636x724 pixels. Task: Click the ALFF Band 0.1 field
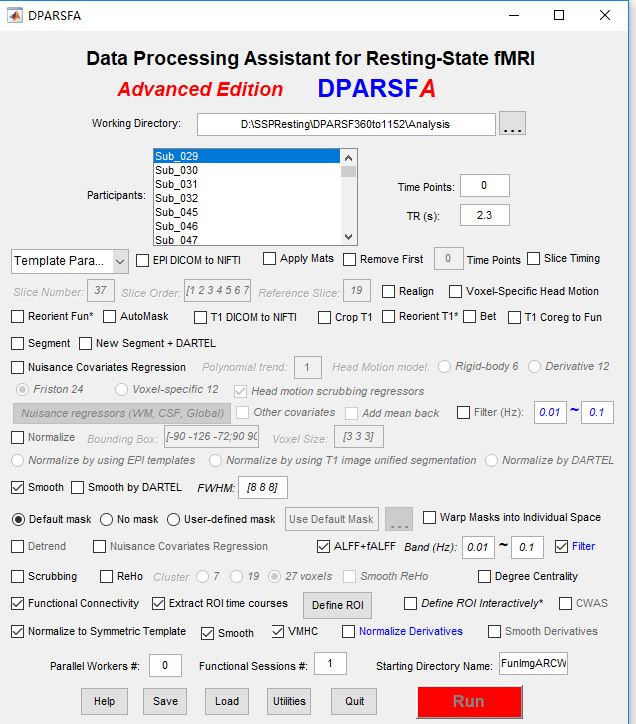pos(527,547)
